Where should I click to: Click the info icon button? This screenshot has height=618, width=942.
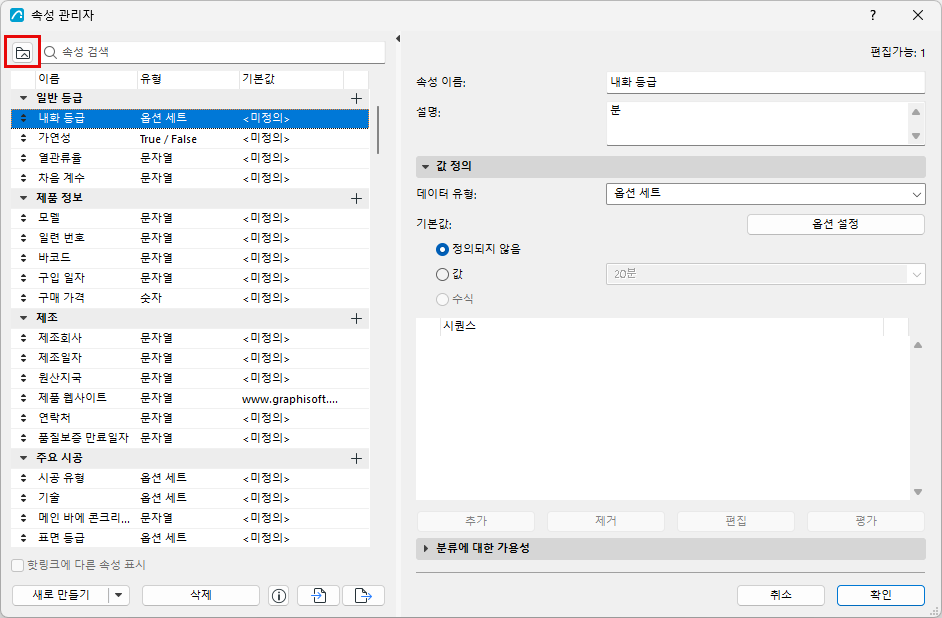279,596
